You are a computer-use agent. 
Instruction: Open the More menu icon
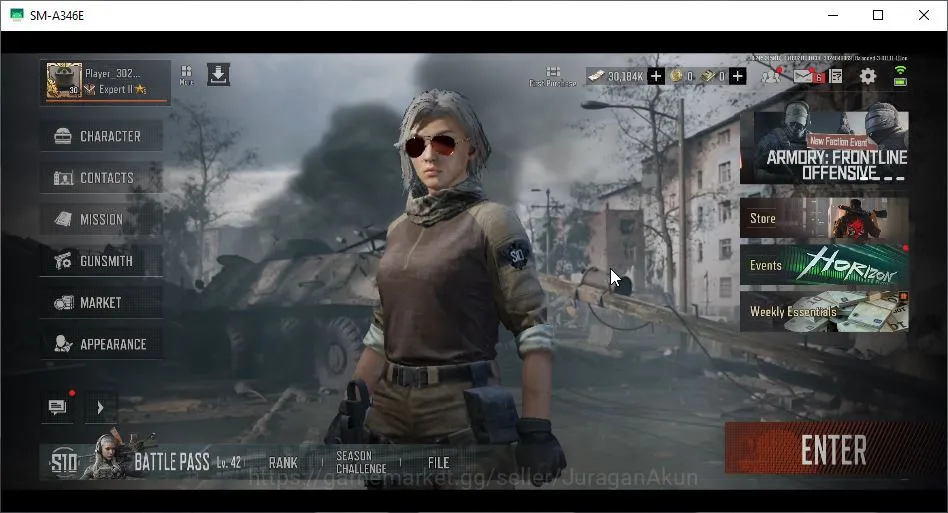[x=186, y=75]
